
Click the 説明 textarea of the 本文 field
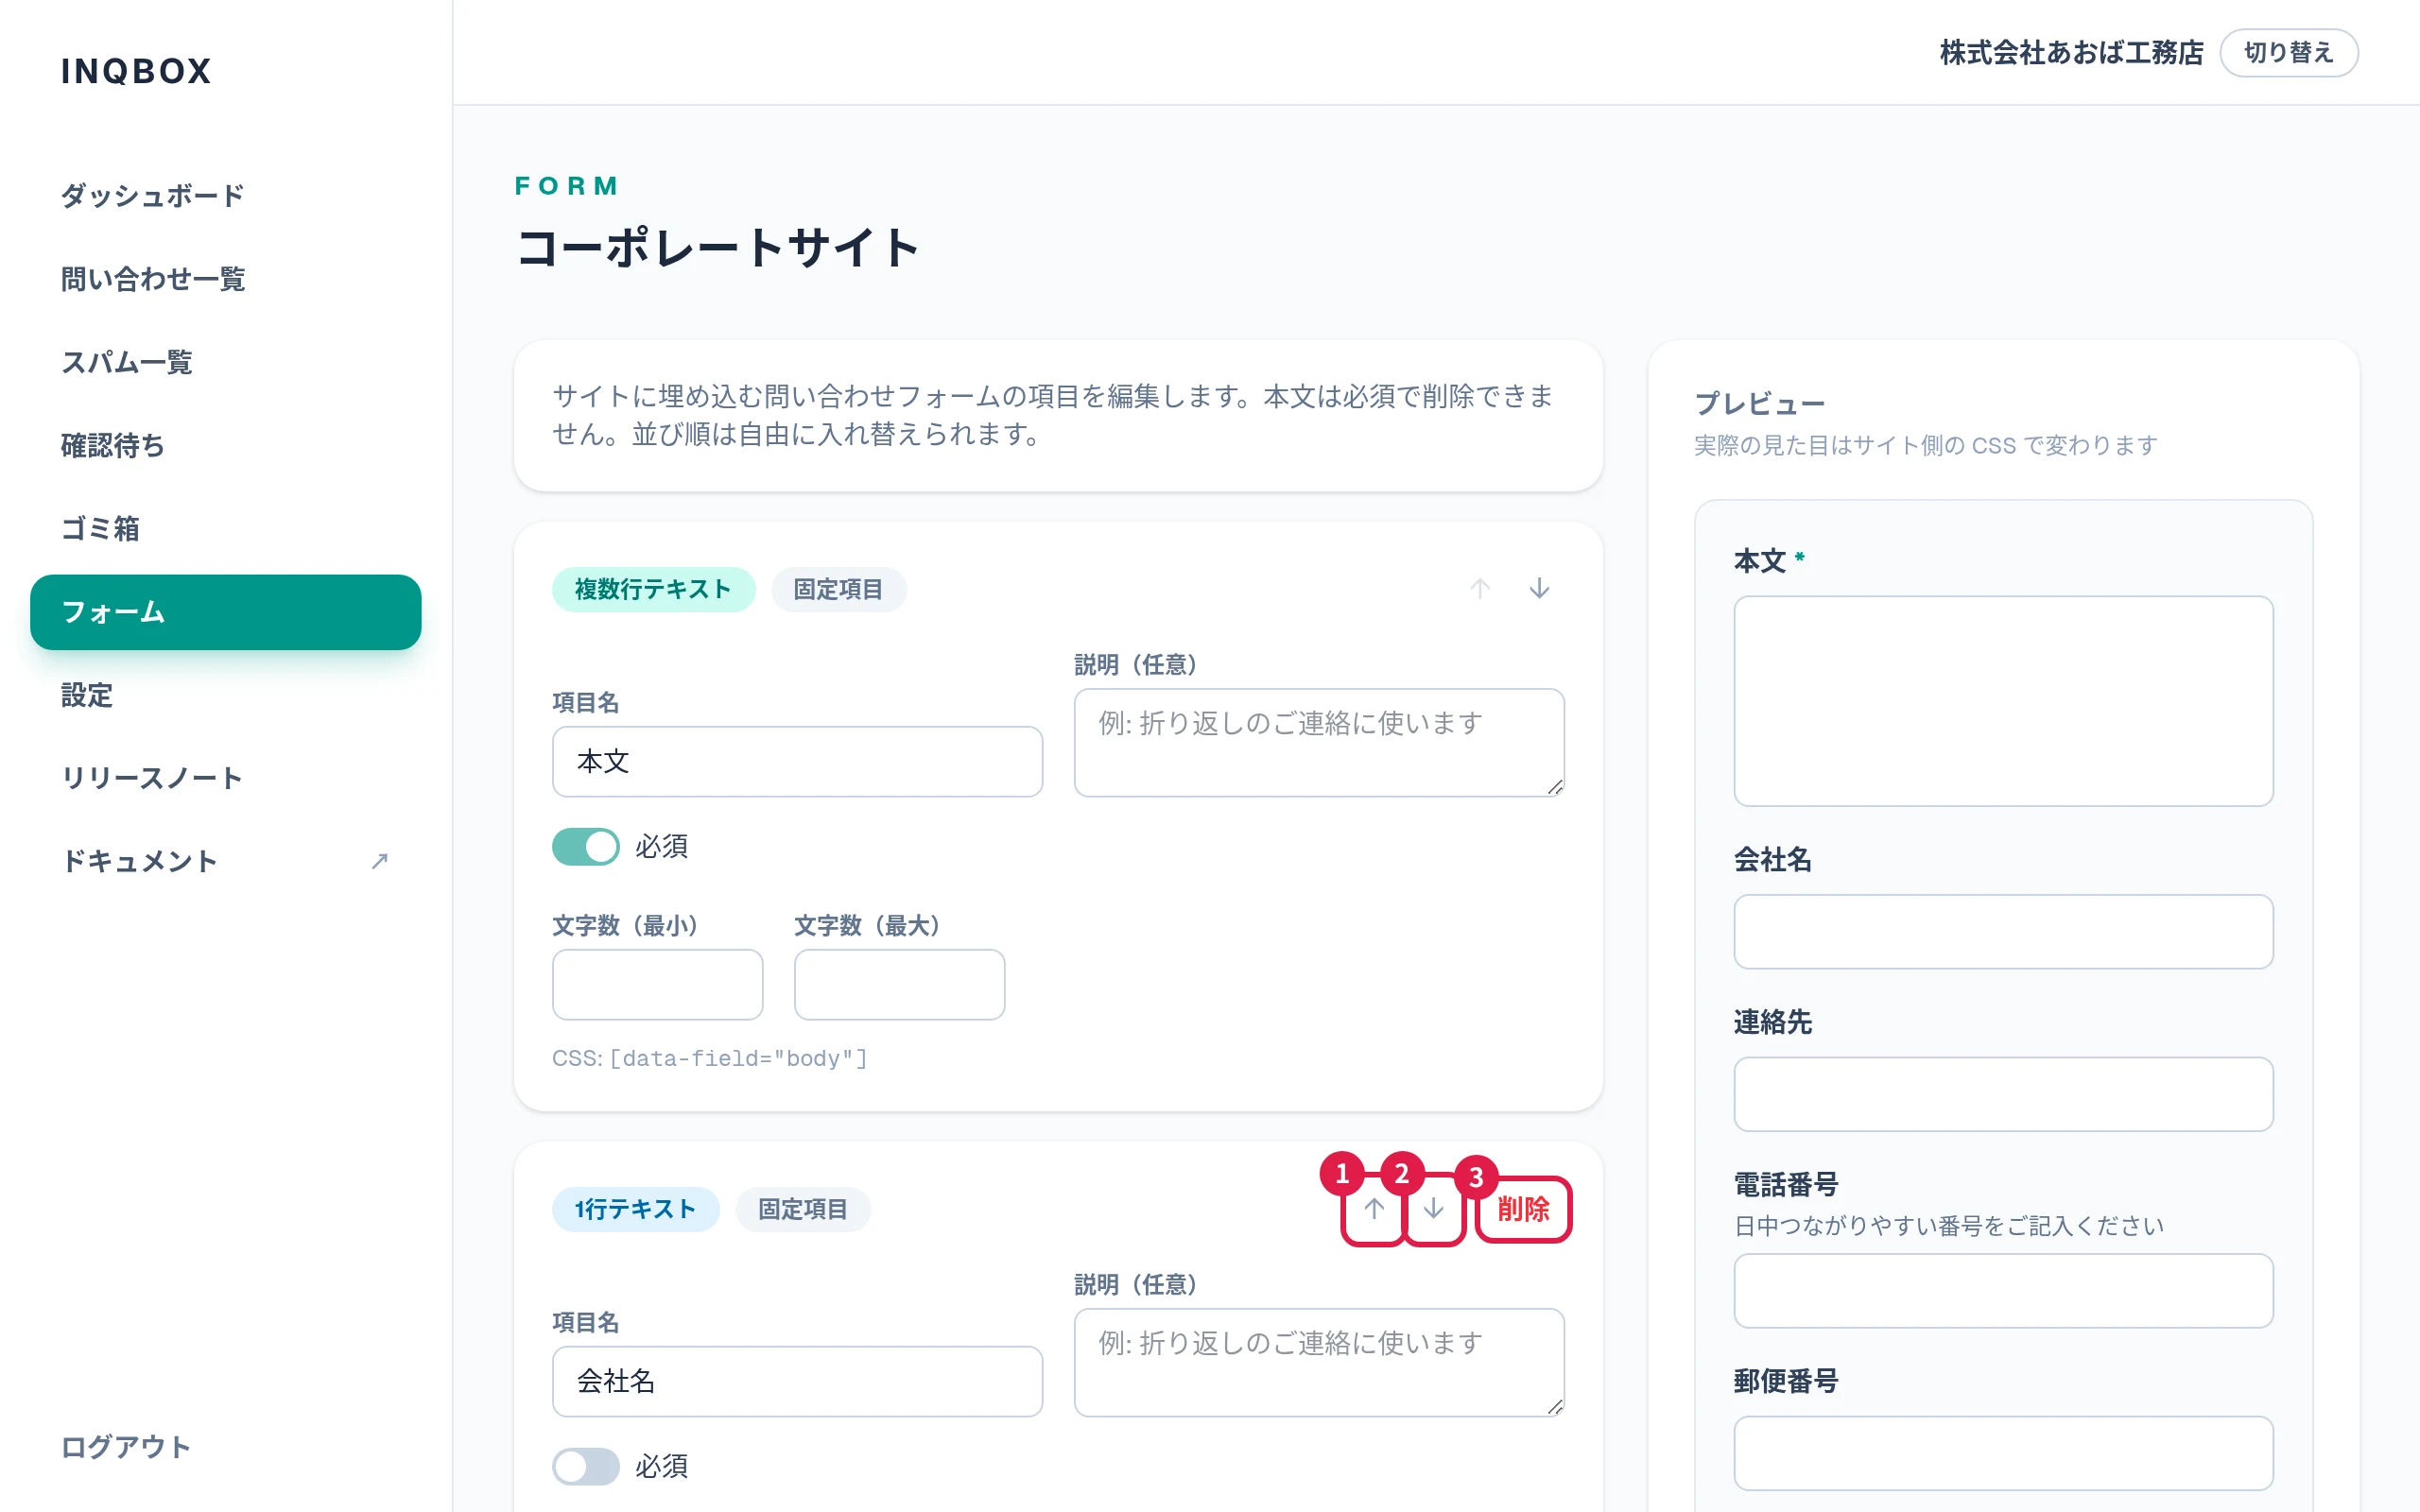tap(1319, 742)
